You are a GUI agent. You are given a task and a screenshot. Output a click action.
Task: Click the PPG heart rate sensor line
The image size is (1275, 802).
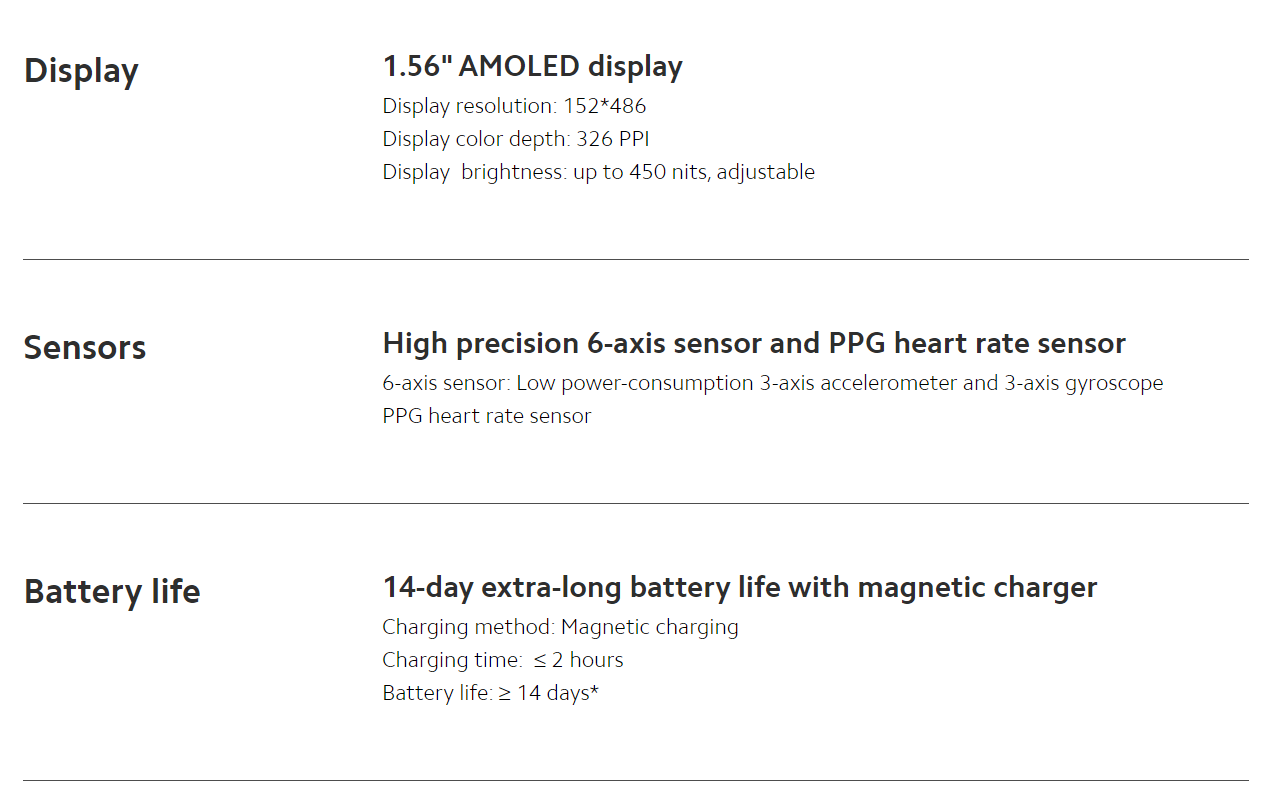click(487, 416)
